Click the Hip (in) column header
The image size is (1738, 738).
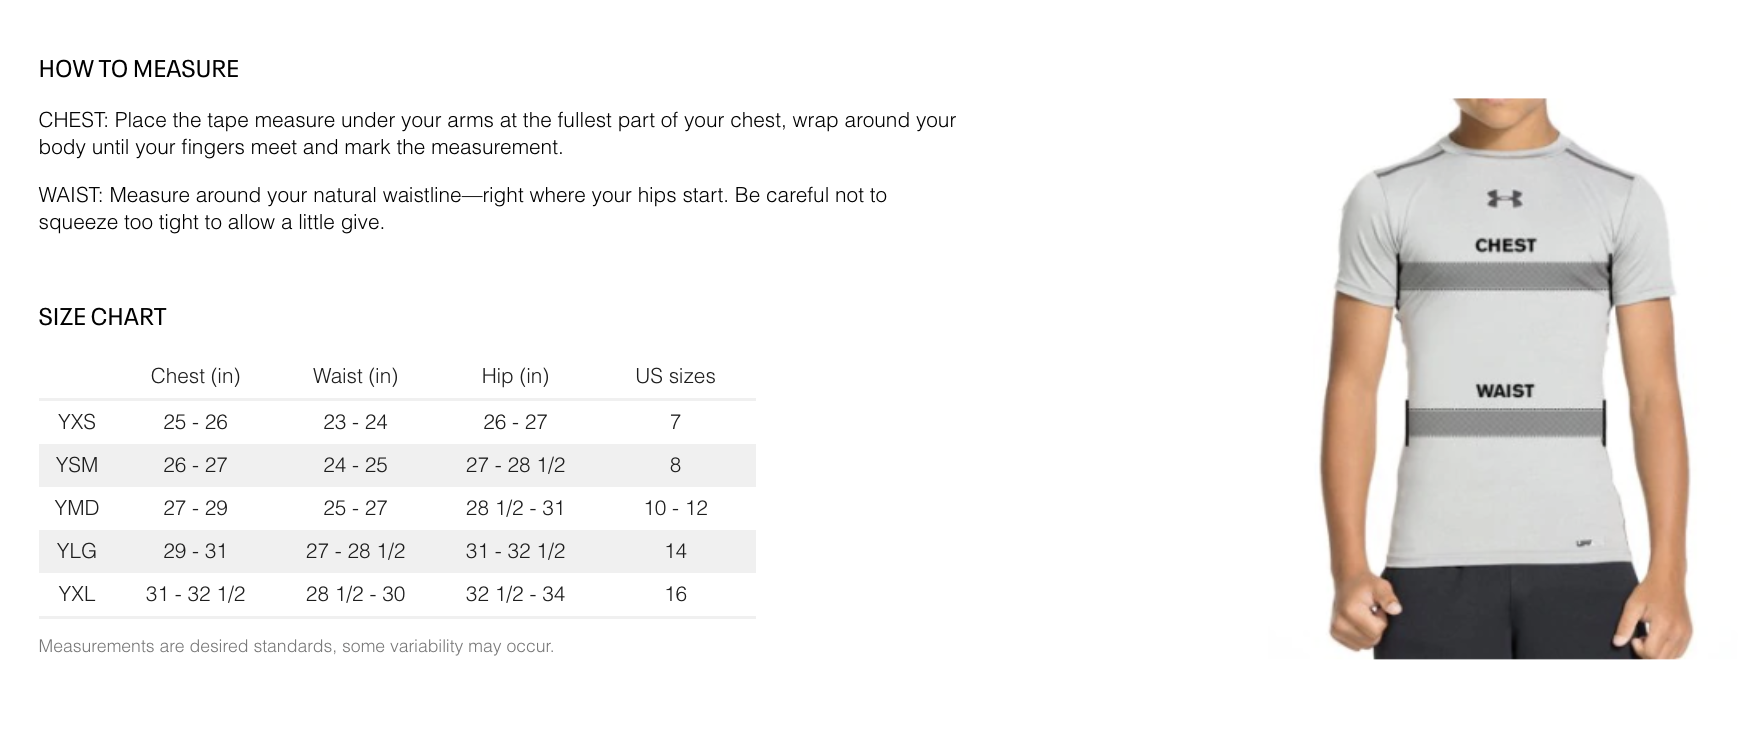pos(515,376)
